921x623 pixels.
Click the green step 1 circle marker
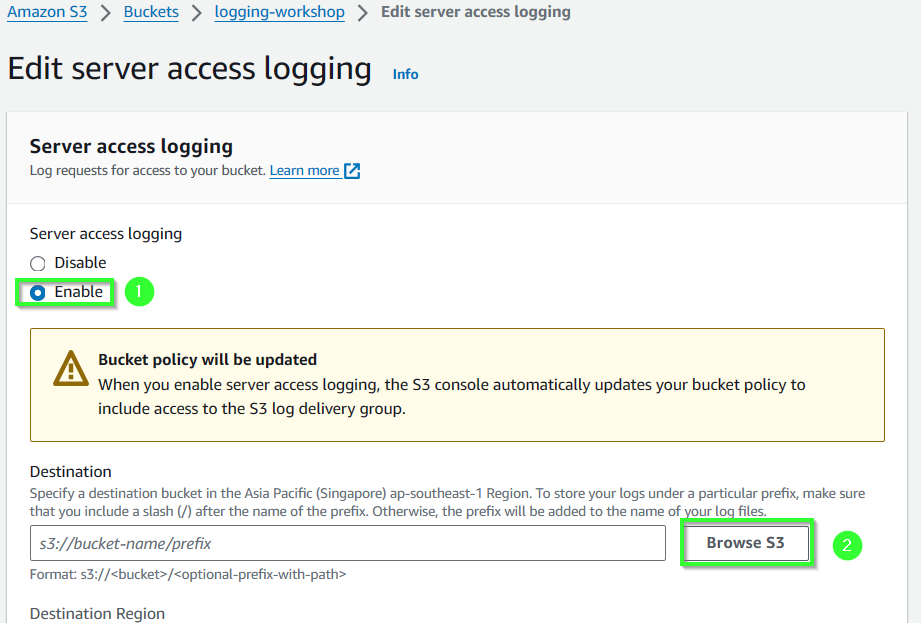pos(139,292)
